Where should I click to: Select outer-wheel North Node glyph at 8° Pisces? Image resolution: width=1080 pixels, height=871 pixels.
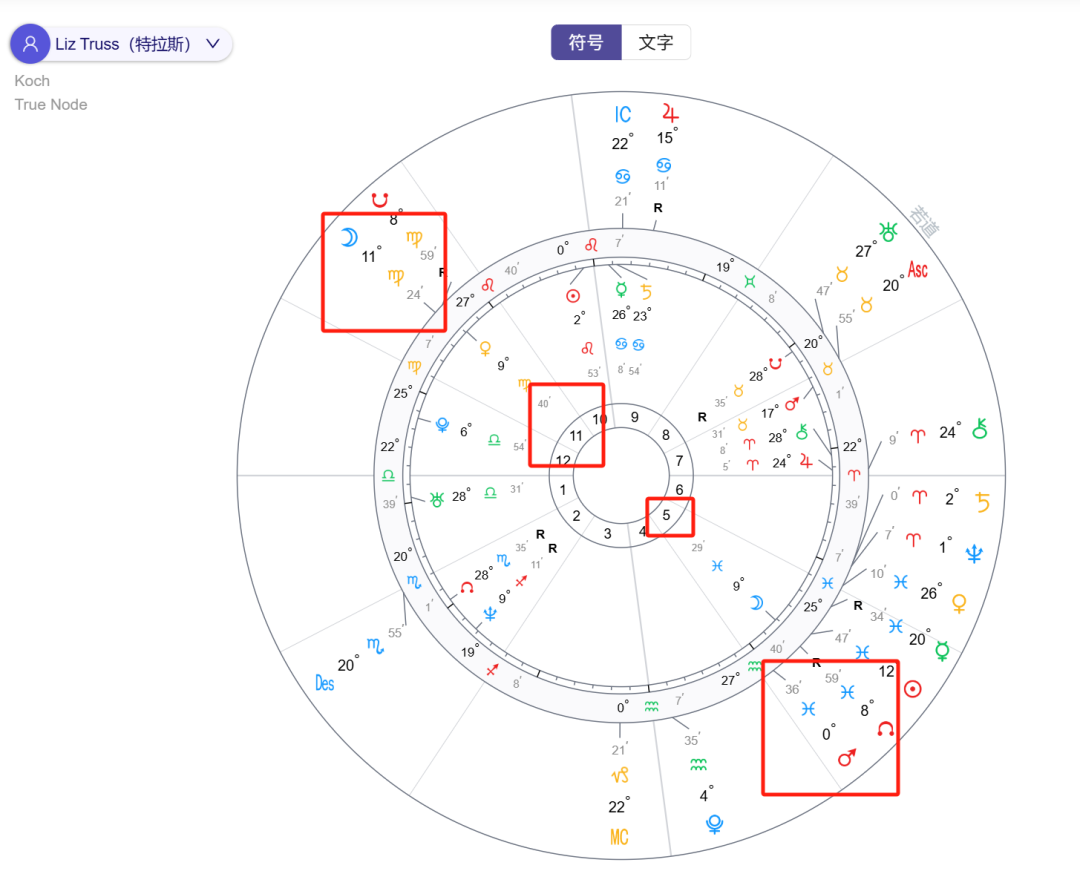point(886,728)
